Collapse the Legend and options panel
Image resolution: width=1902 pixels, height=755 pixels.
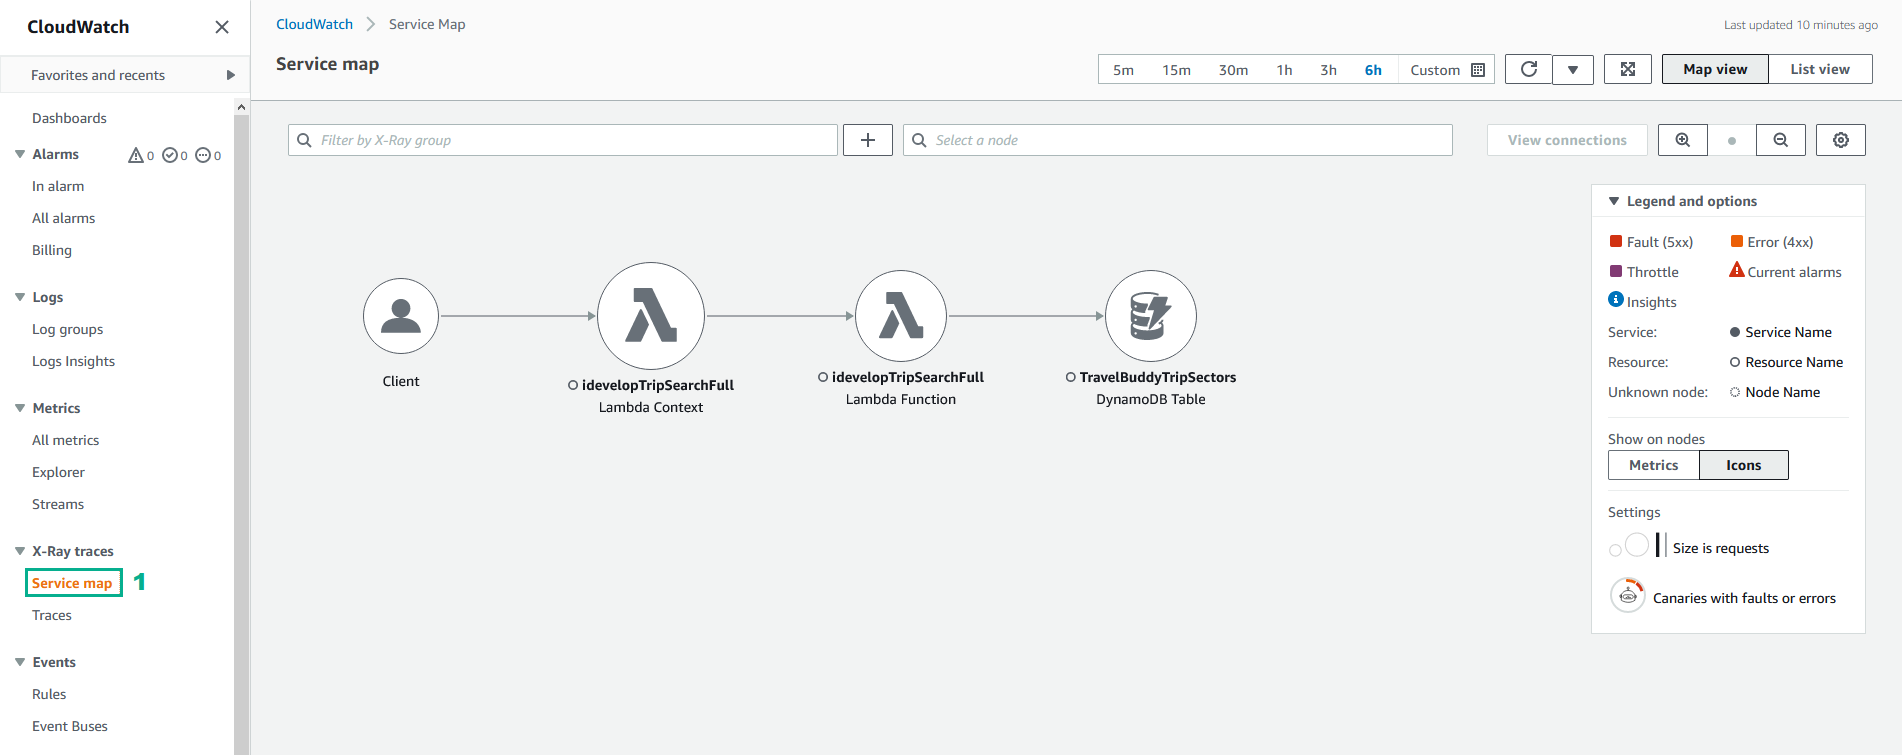coord(1614,201)
